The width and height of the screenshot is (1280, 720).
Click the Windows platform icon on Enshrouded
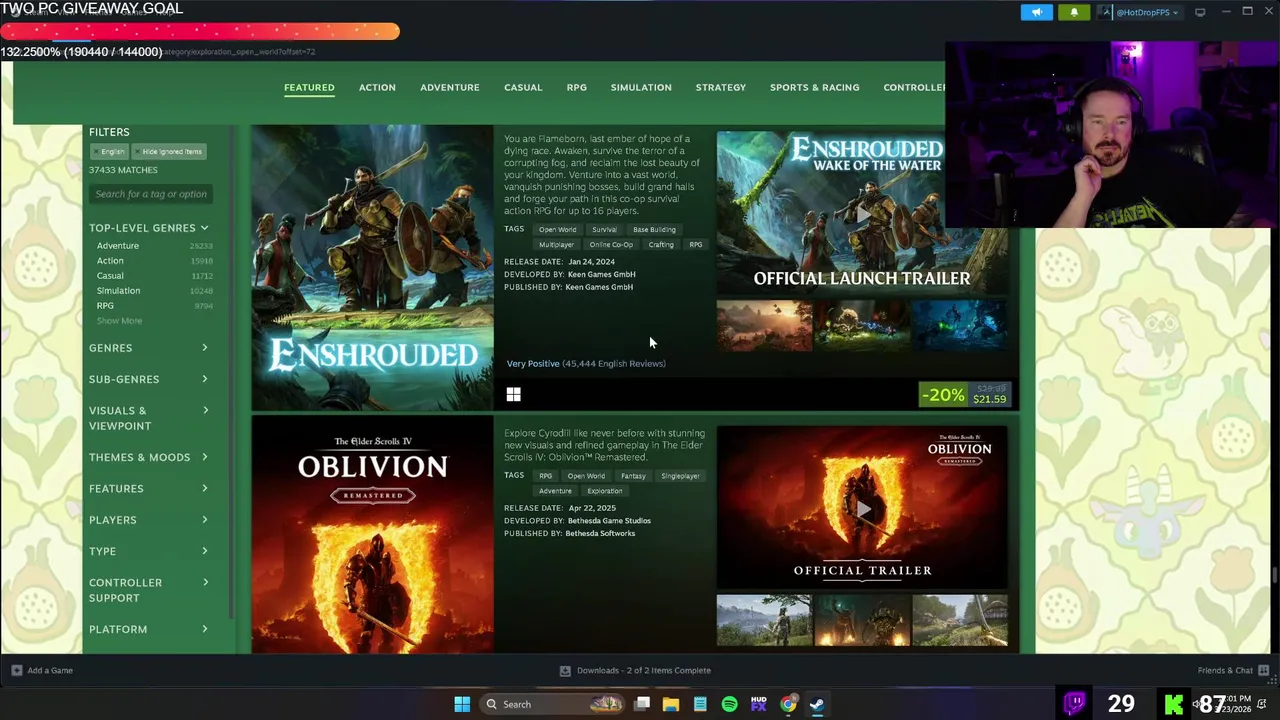pyautogui.click(x=513, y=395)
